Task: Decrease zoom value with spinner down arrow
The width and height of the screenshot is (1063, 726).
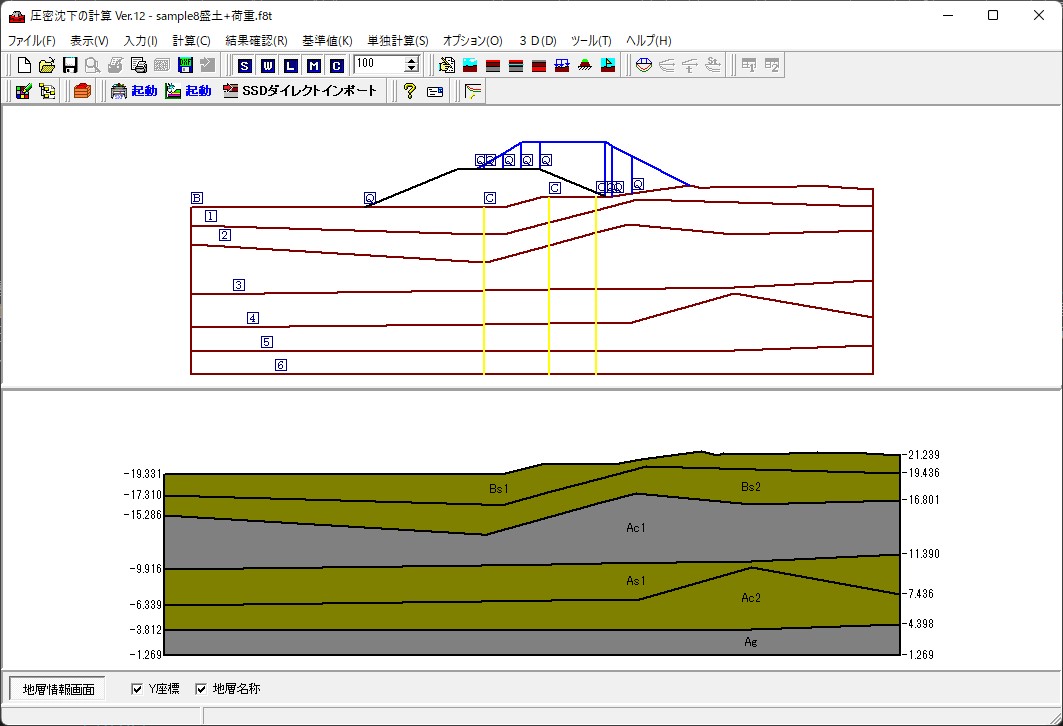Action: [x=412, y=69]
